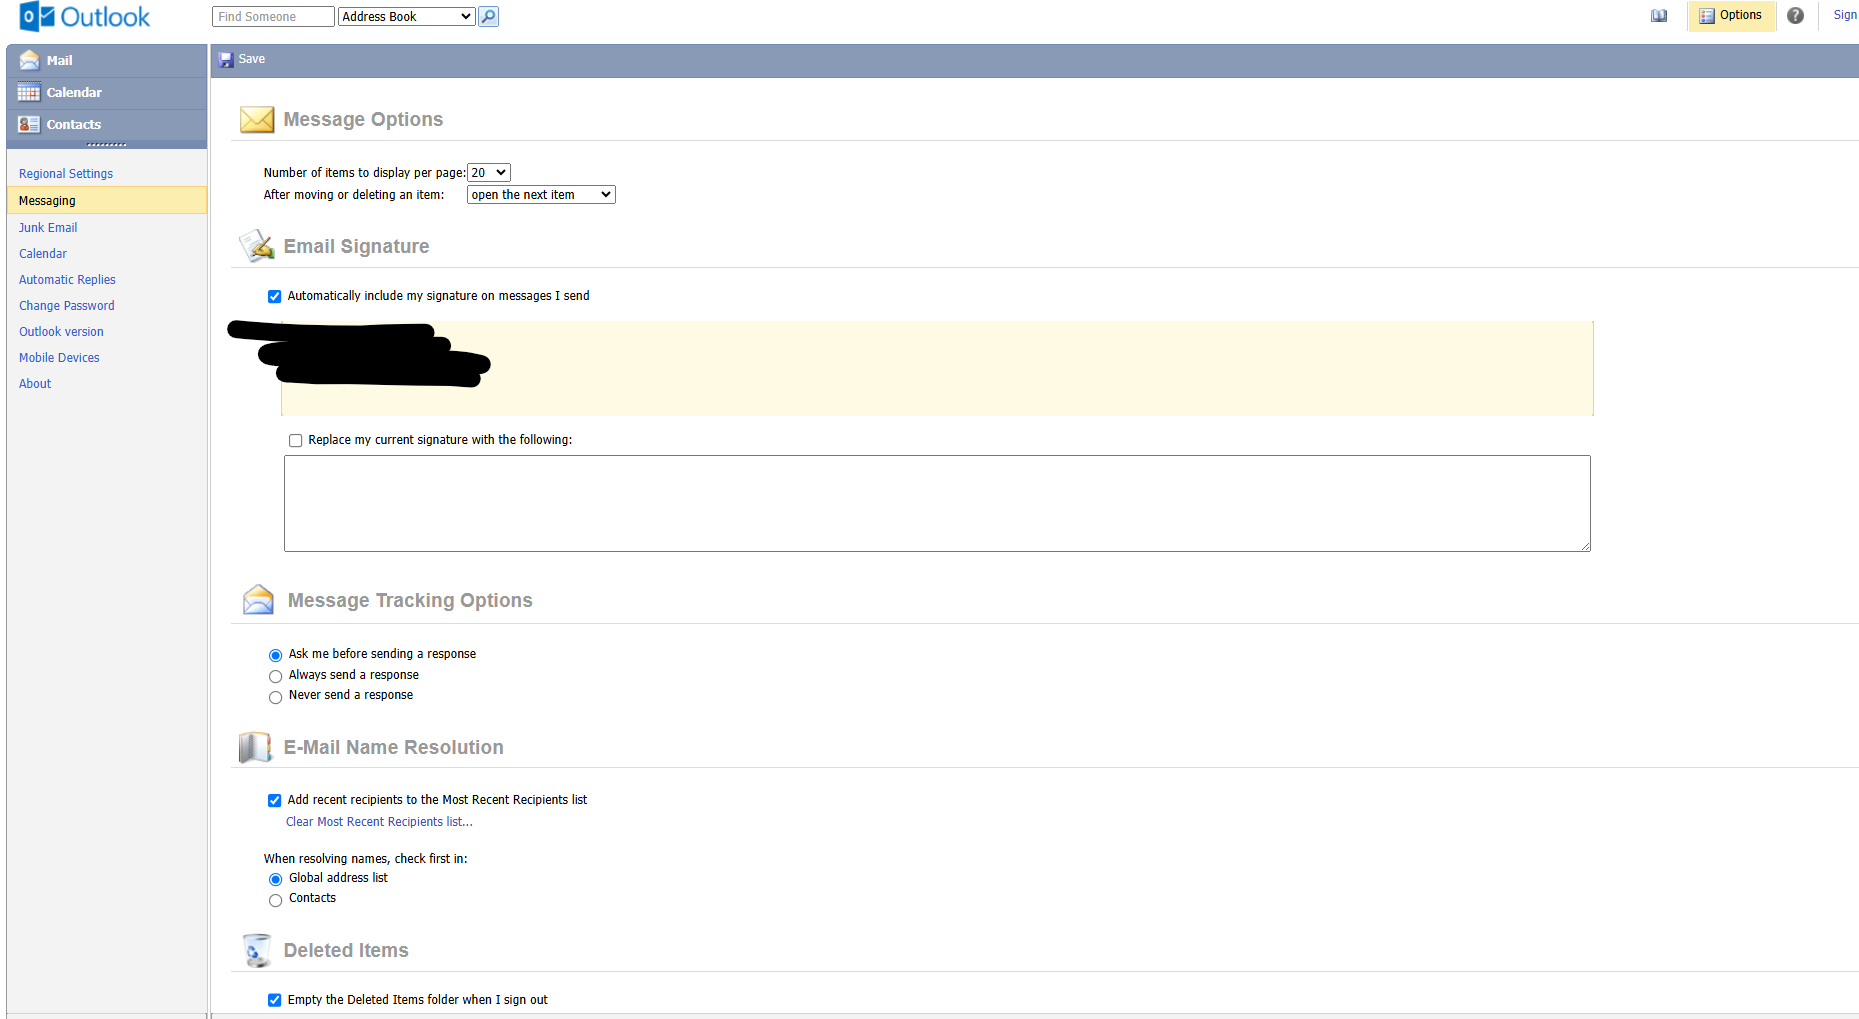Open the Address Book dropdown
1859x1019 pixels.
[406, 16]
